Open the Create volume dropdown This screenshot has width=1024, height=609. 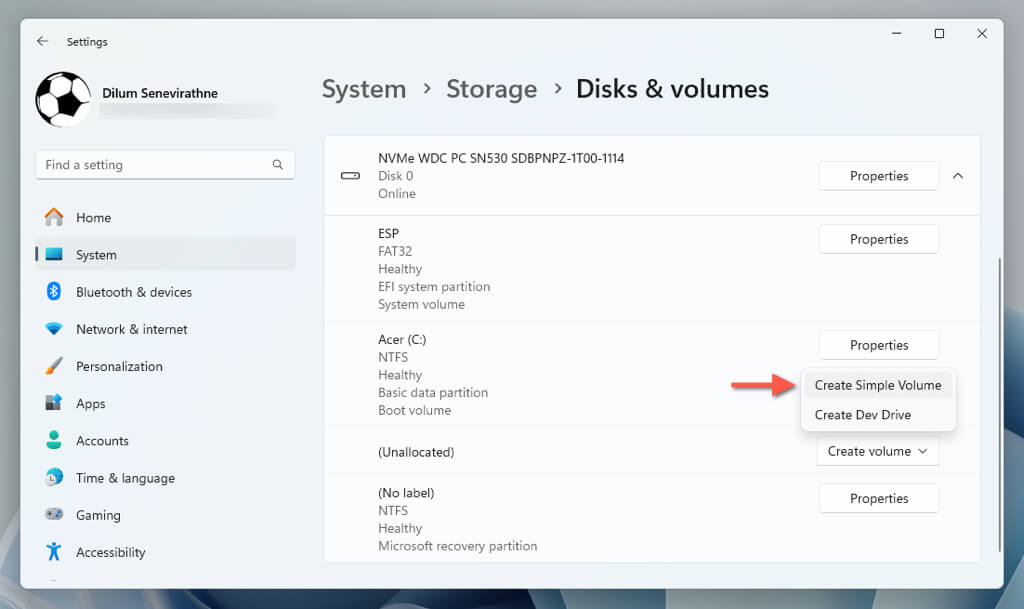click(x=878, y=451)
